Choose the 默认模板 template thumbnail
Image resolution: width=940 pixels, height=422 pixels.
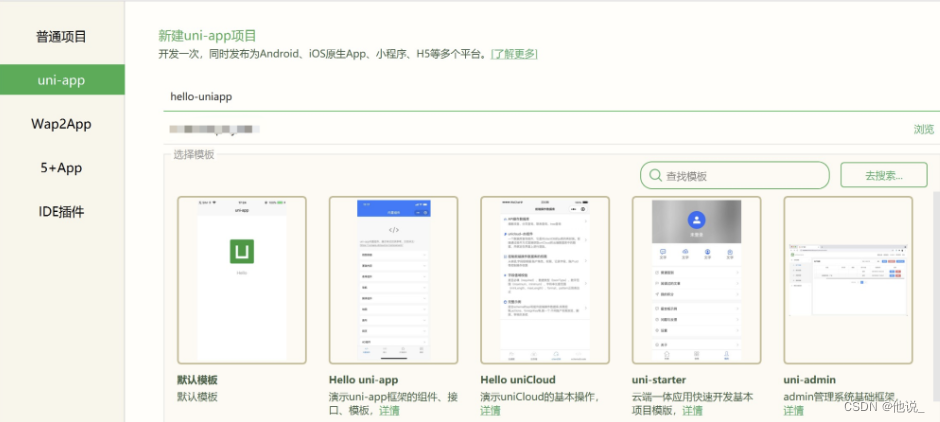(242, 280)
